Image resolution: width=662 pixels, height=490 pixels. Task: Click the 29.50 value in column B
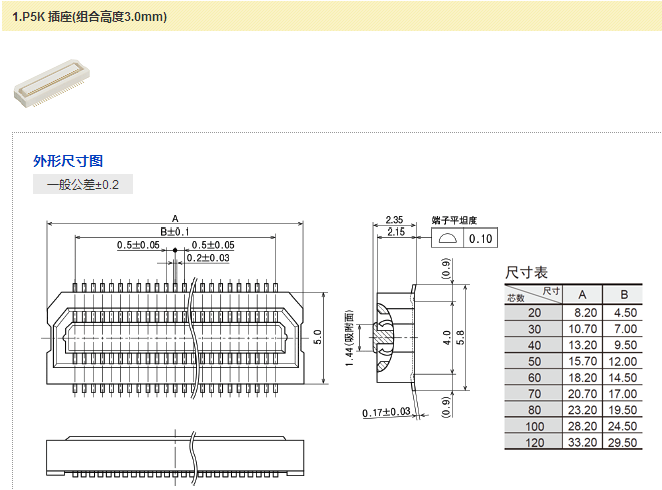tap(623, 441)
